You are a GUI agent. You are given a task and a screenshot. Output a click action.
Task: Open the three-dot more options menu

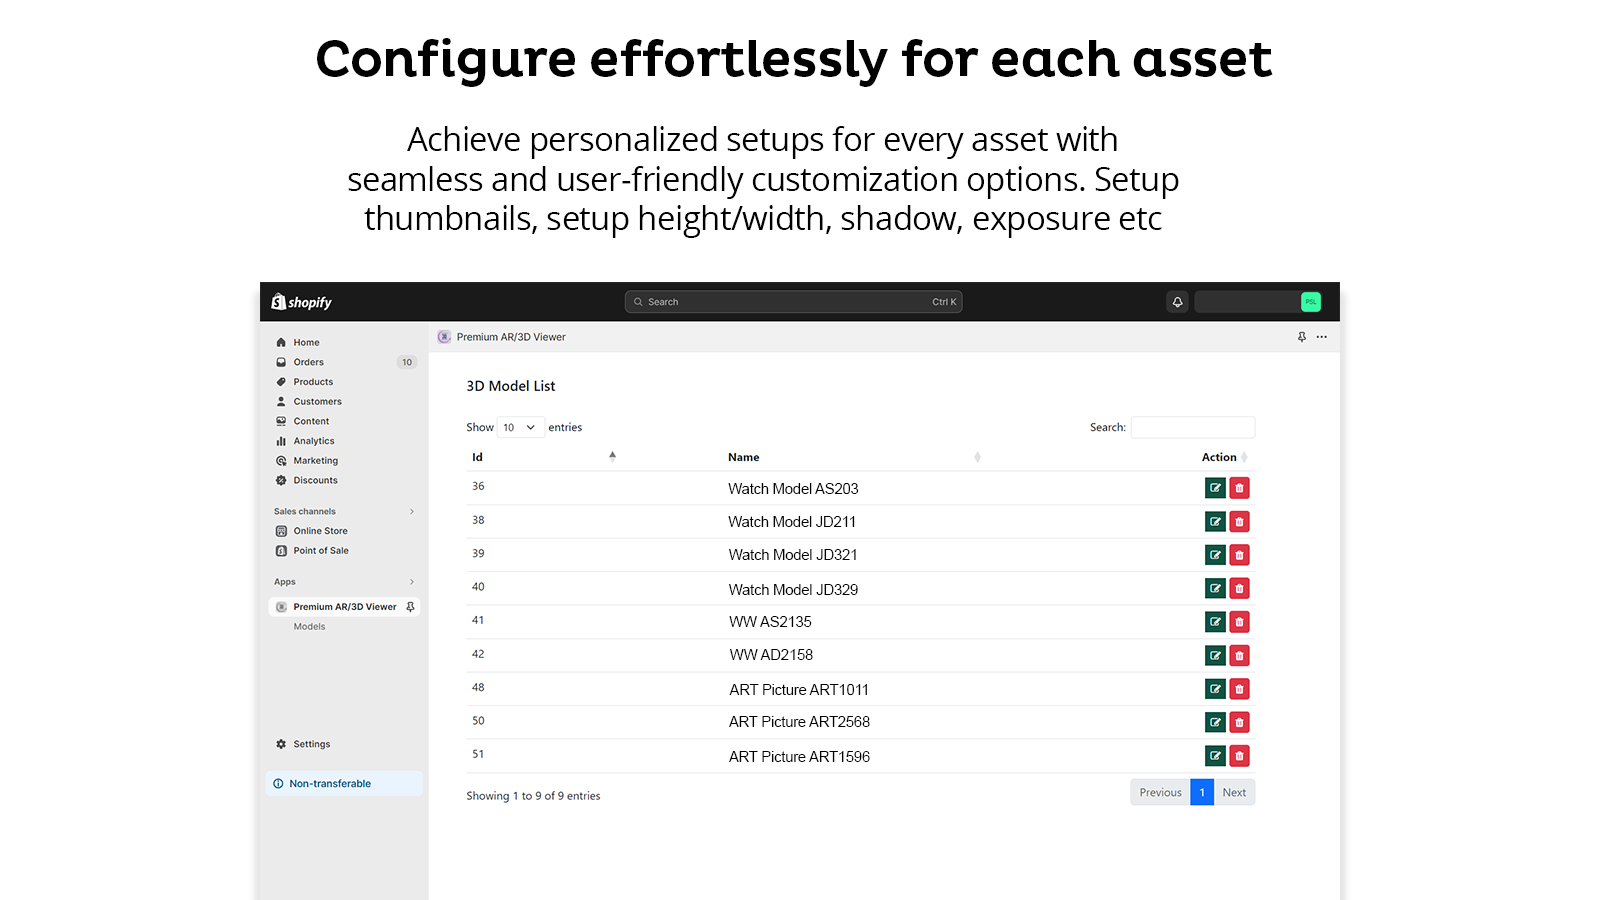click(1322, 337)
